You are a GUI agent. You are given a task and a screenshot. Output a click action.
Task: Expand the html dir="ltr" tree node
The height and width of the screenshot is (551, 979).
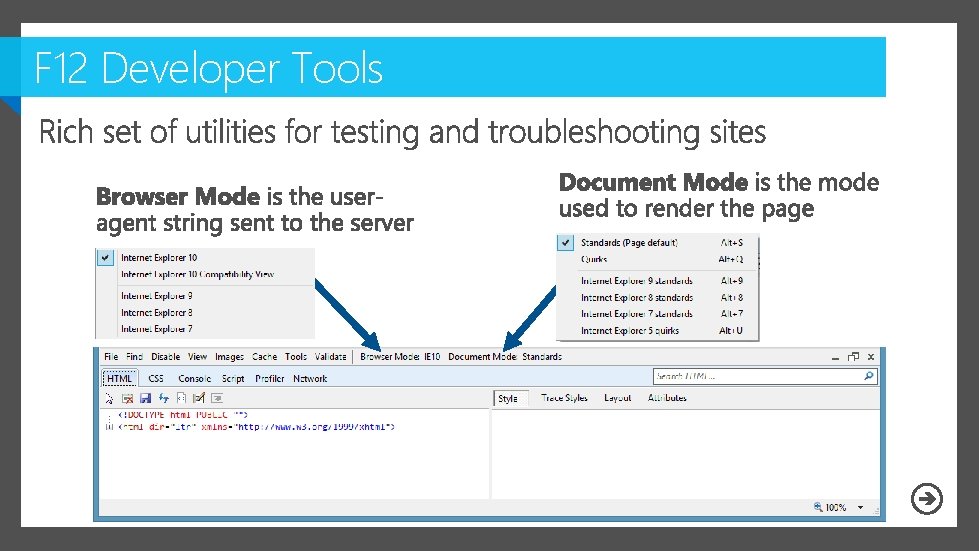pos(109,427)
